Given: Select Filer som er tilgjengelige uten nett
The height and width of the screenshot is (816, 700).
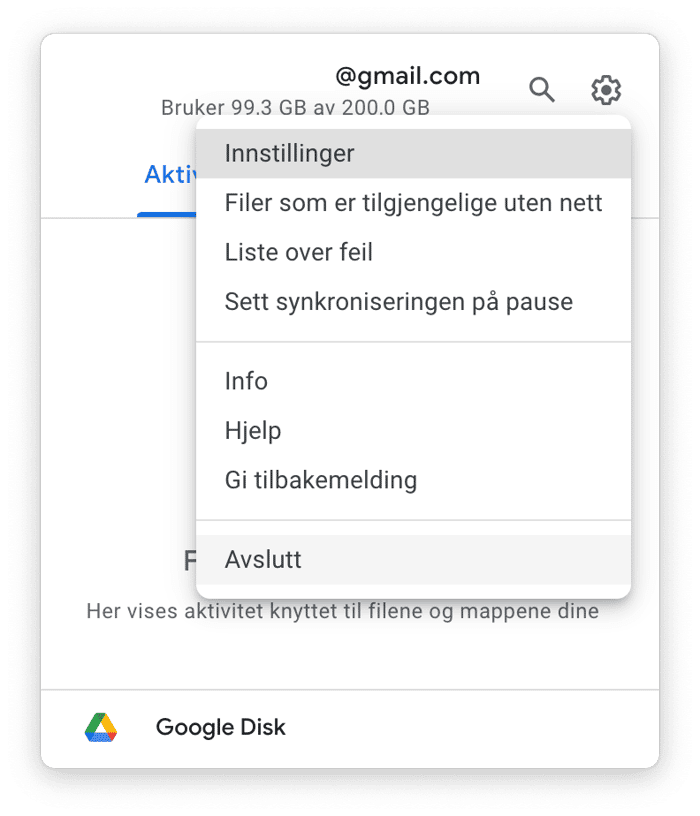Looking at the screenshot, I should point(413,203).
